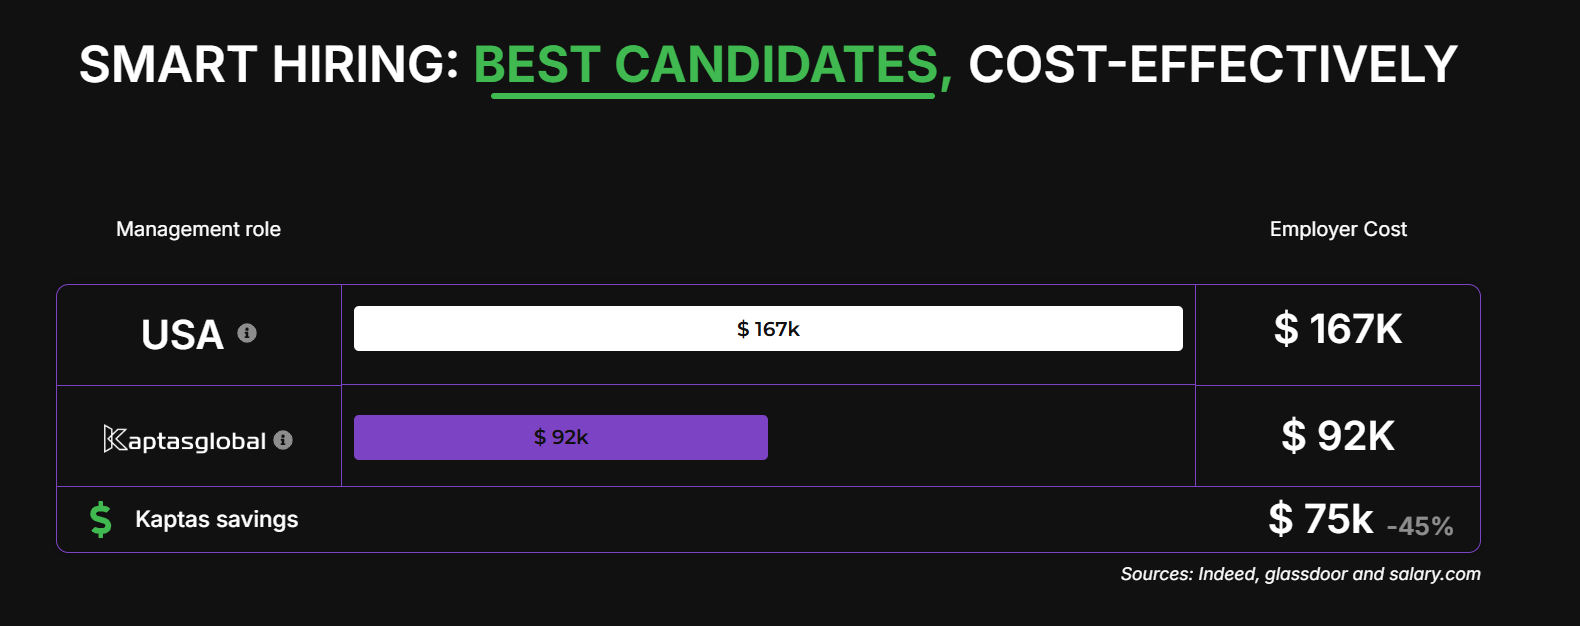1580x626 pixels.
Task: Click the COST-EFFECTIVELY heading text
Action: point(1212,65)
